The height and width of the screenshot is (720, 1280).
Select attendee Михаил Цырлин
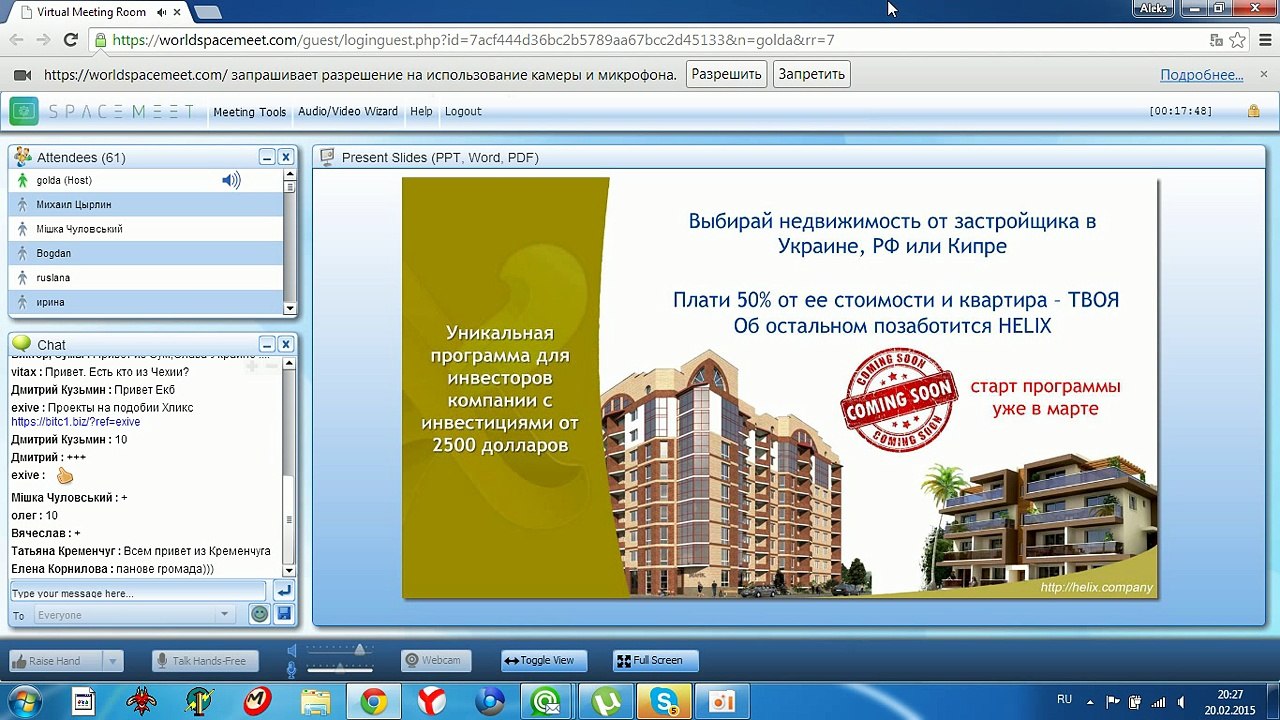pos(146,204)
